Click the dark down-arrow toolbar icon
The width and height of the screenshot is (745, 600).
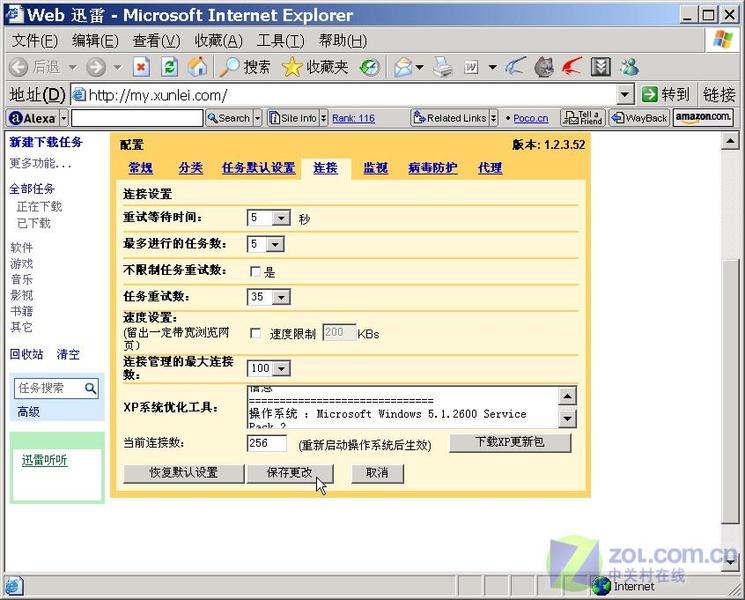click(x=601, y=67)
